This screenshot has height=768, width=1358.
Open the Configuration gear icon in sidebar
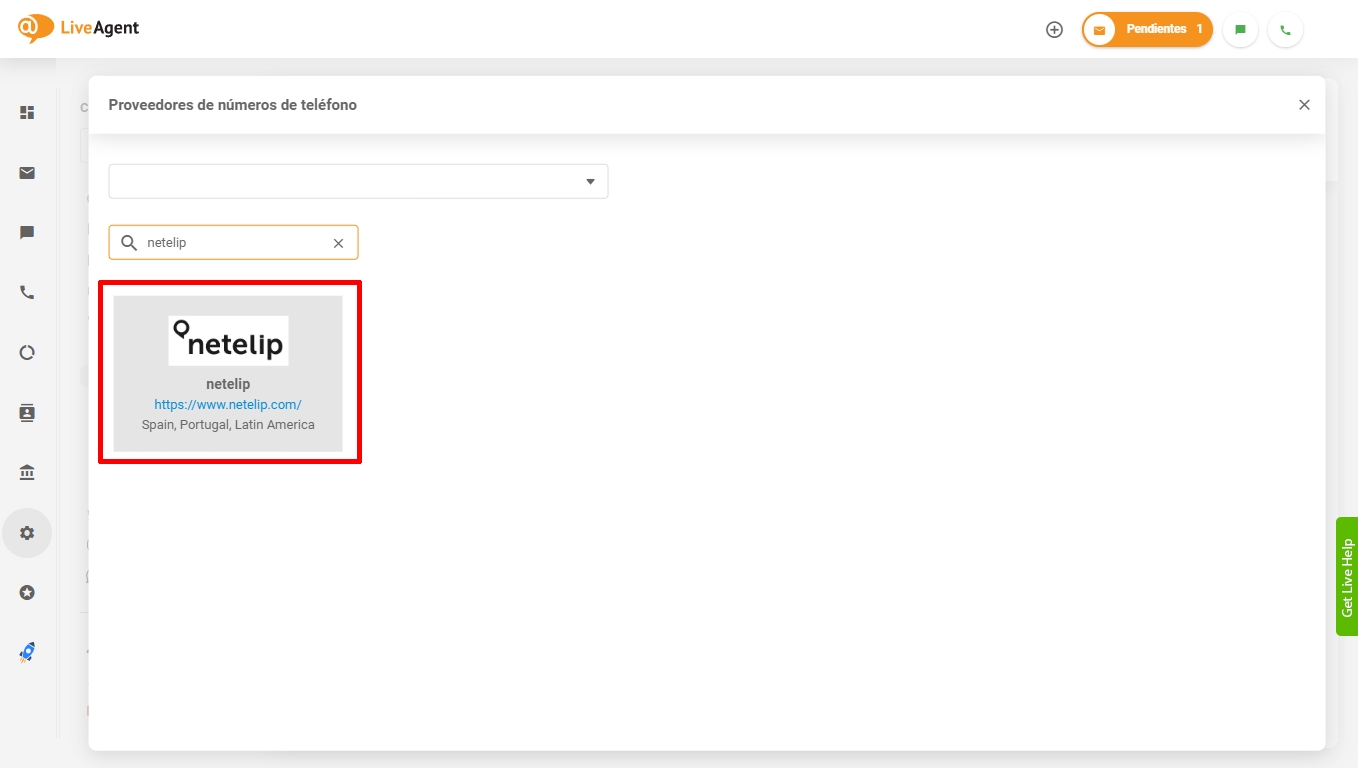click(x=27, y=533)
